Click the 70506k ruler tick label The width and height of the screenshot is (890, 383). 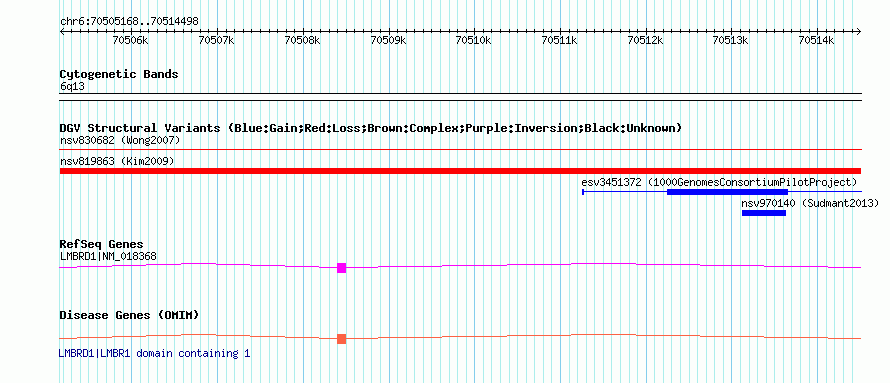[x=131, y=40]
